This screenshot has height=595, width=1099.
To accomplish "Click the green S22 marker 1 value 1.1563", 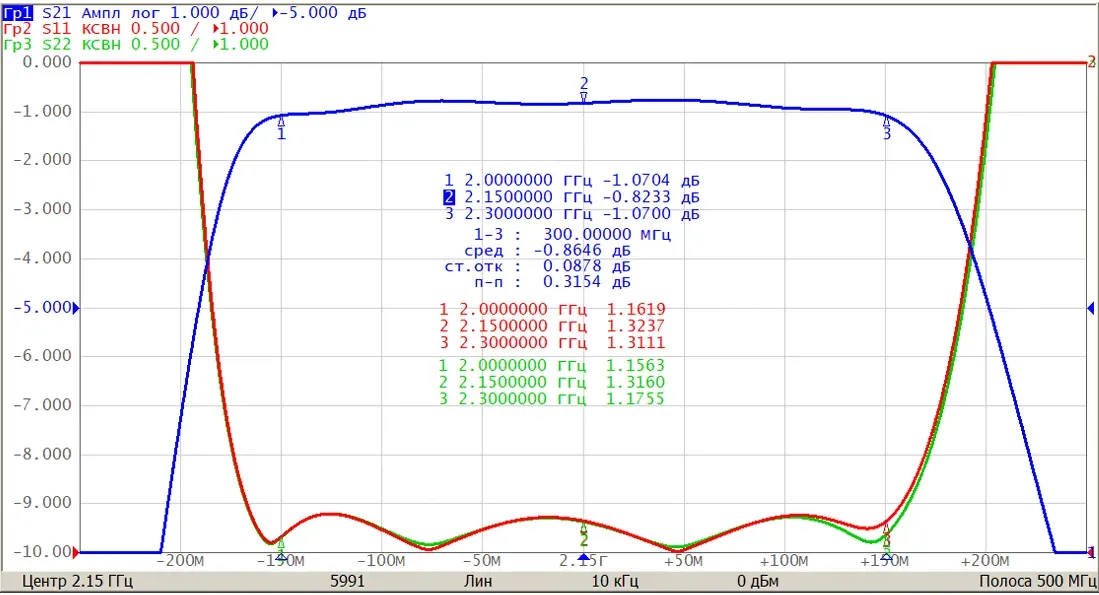I will (x=635, y=365).
